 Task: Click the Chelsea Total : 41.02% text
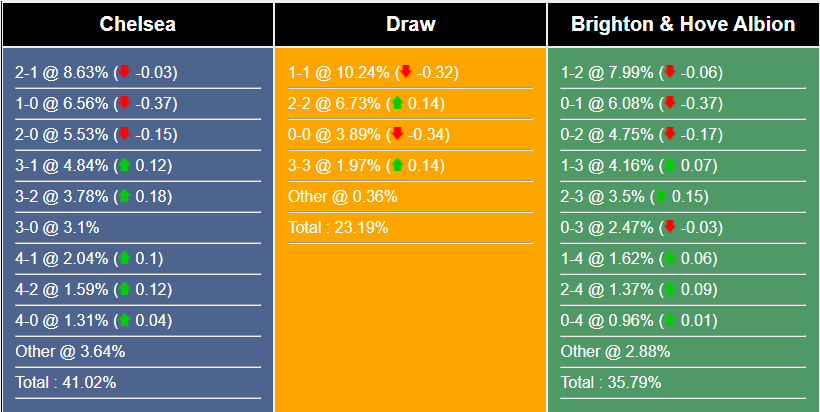(x=66, y=382)
